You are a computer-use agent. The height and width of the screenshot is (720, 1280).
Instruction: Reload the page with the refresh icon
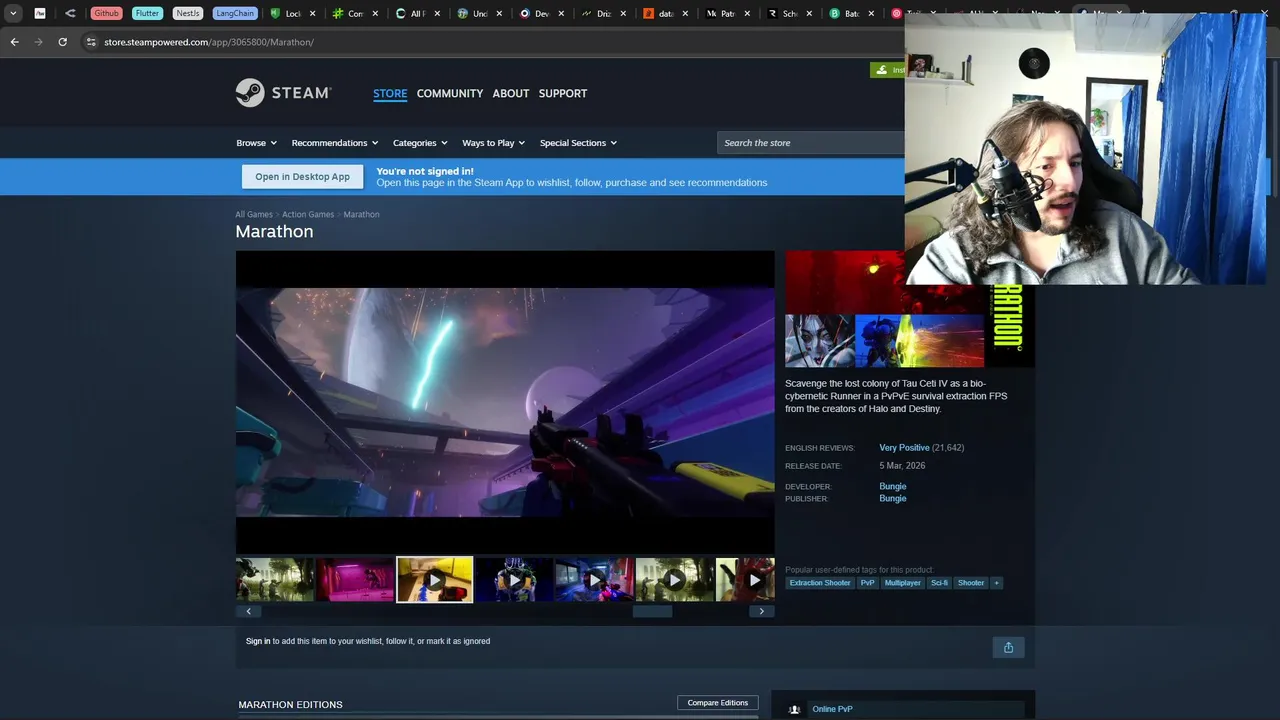tap(62, 42)
